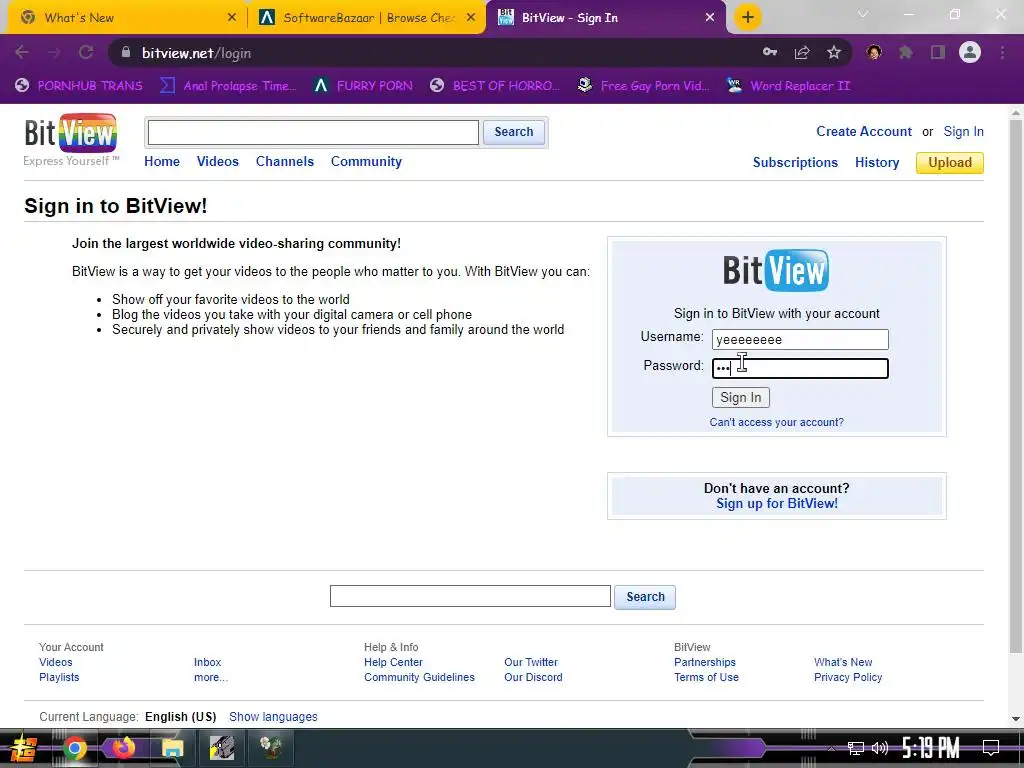Image resolution: width=1024 pixels, height=768 pixels.
Task: Click Show languages link
Action: pyautogui.click(x=273, y=716)
